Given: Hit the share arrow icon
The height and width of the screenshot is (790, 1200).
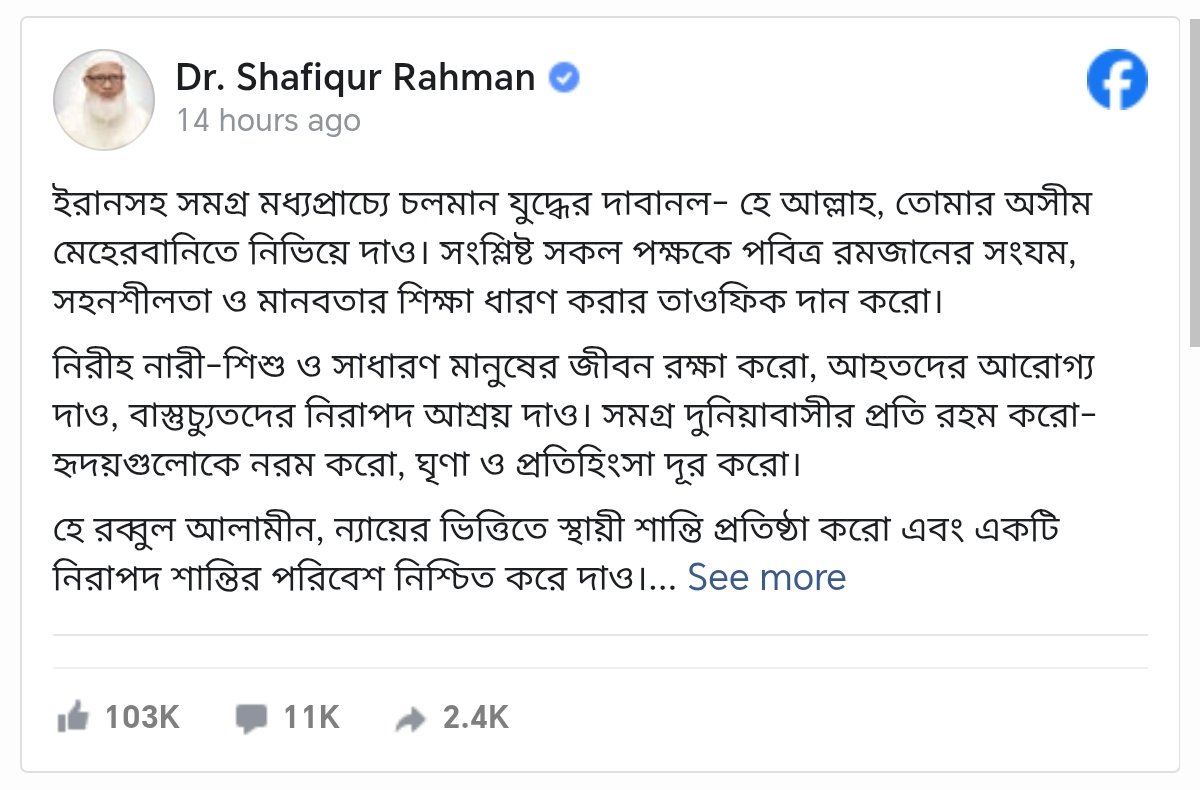Looking at the screenshot, I should click(411, 717).
